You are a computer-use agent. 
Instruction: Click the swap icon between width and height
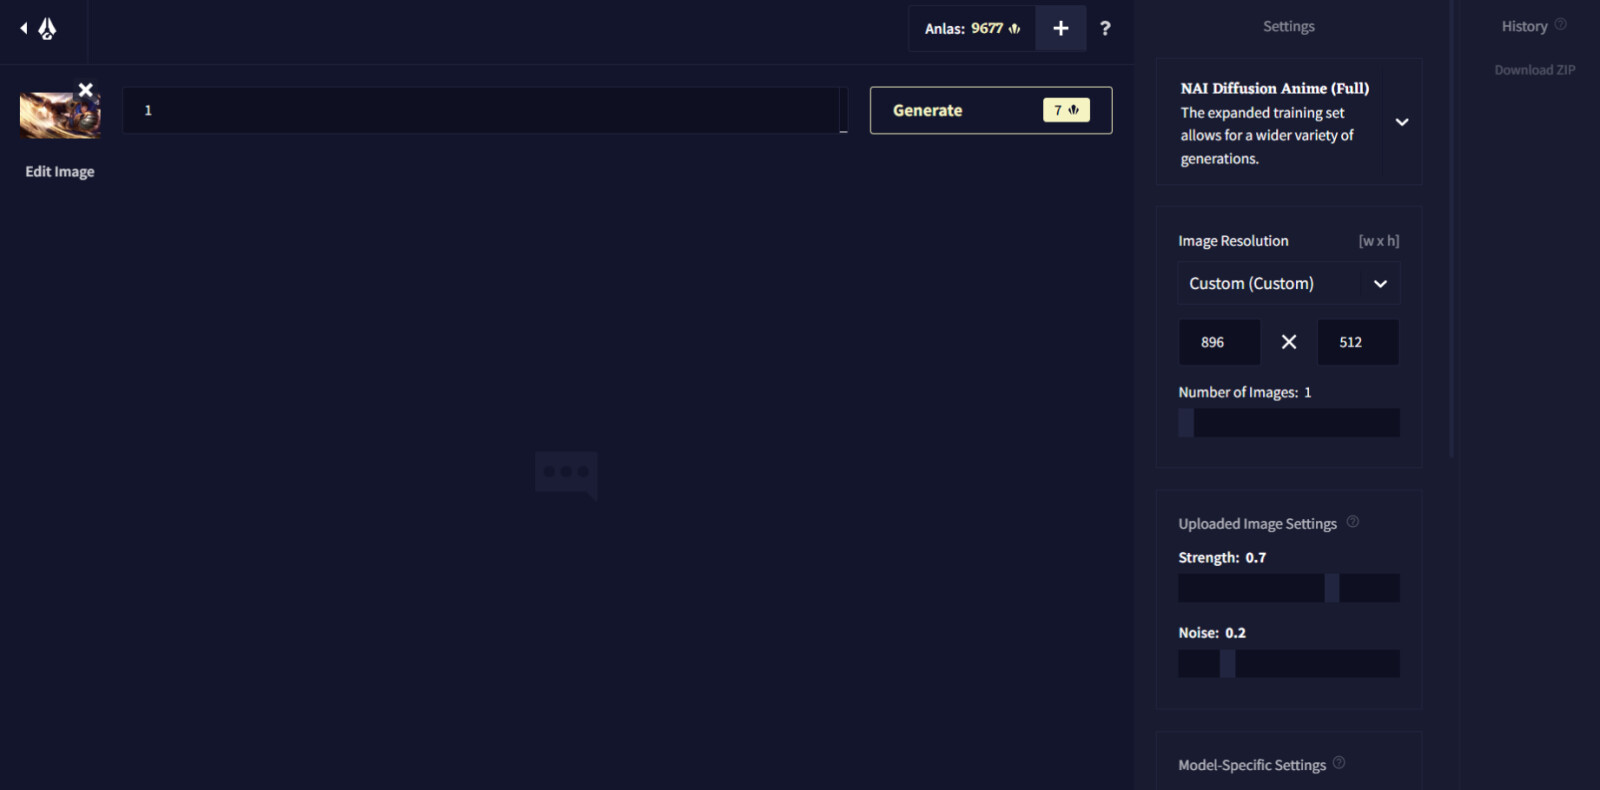(x=1289, y=342)
